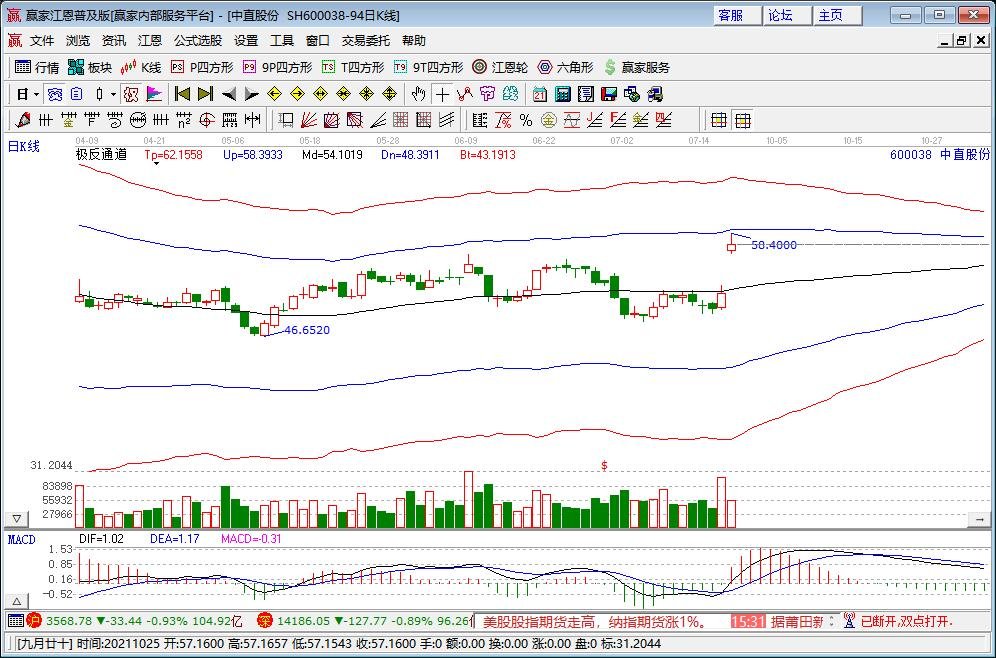Open the 江恩轮 Gann wheel
The width and height of the screenshot is (996, 658).
(500, 67)
